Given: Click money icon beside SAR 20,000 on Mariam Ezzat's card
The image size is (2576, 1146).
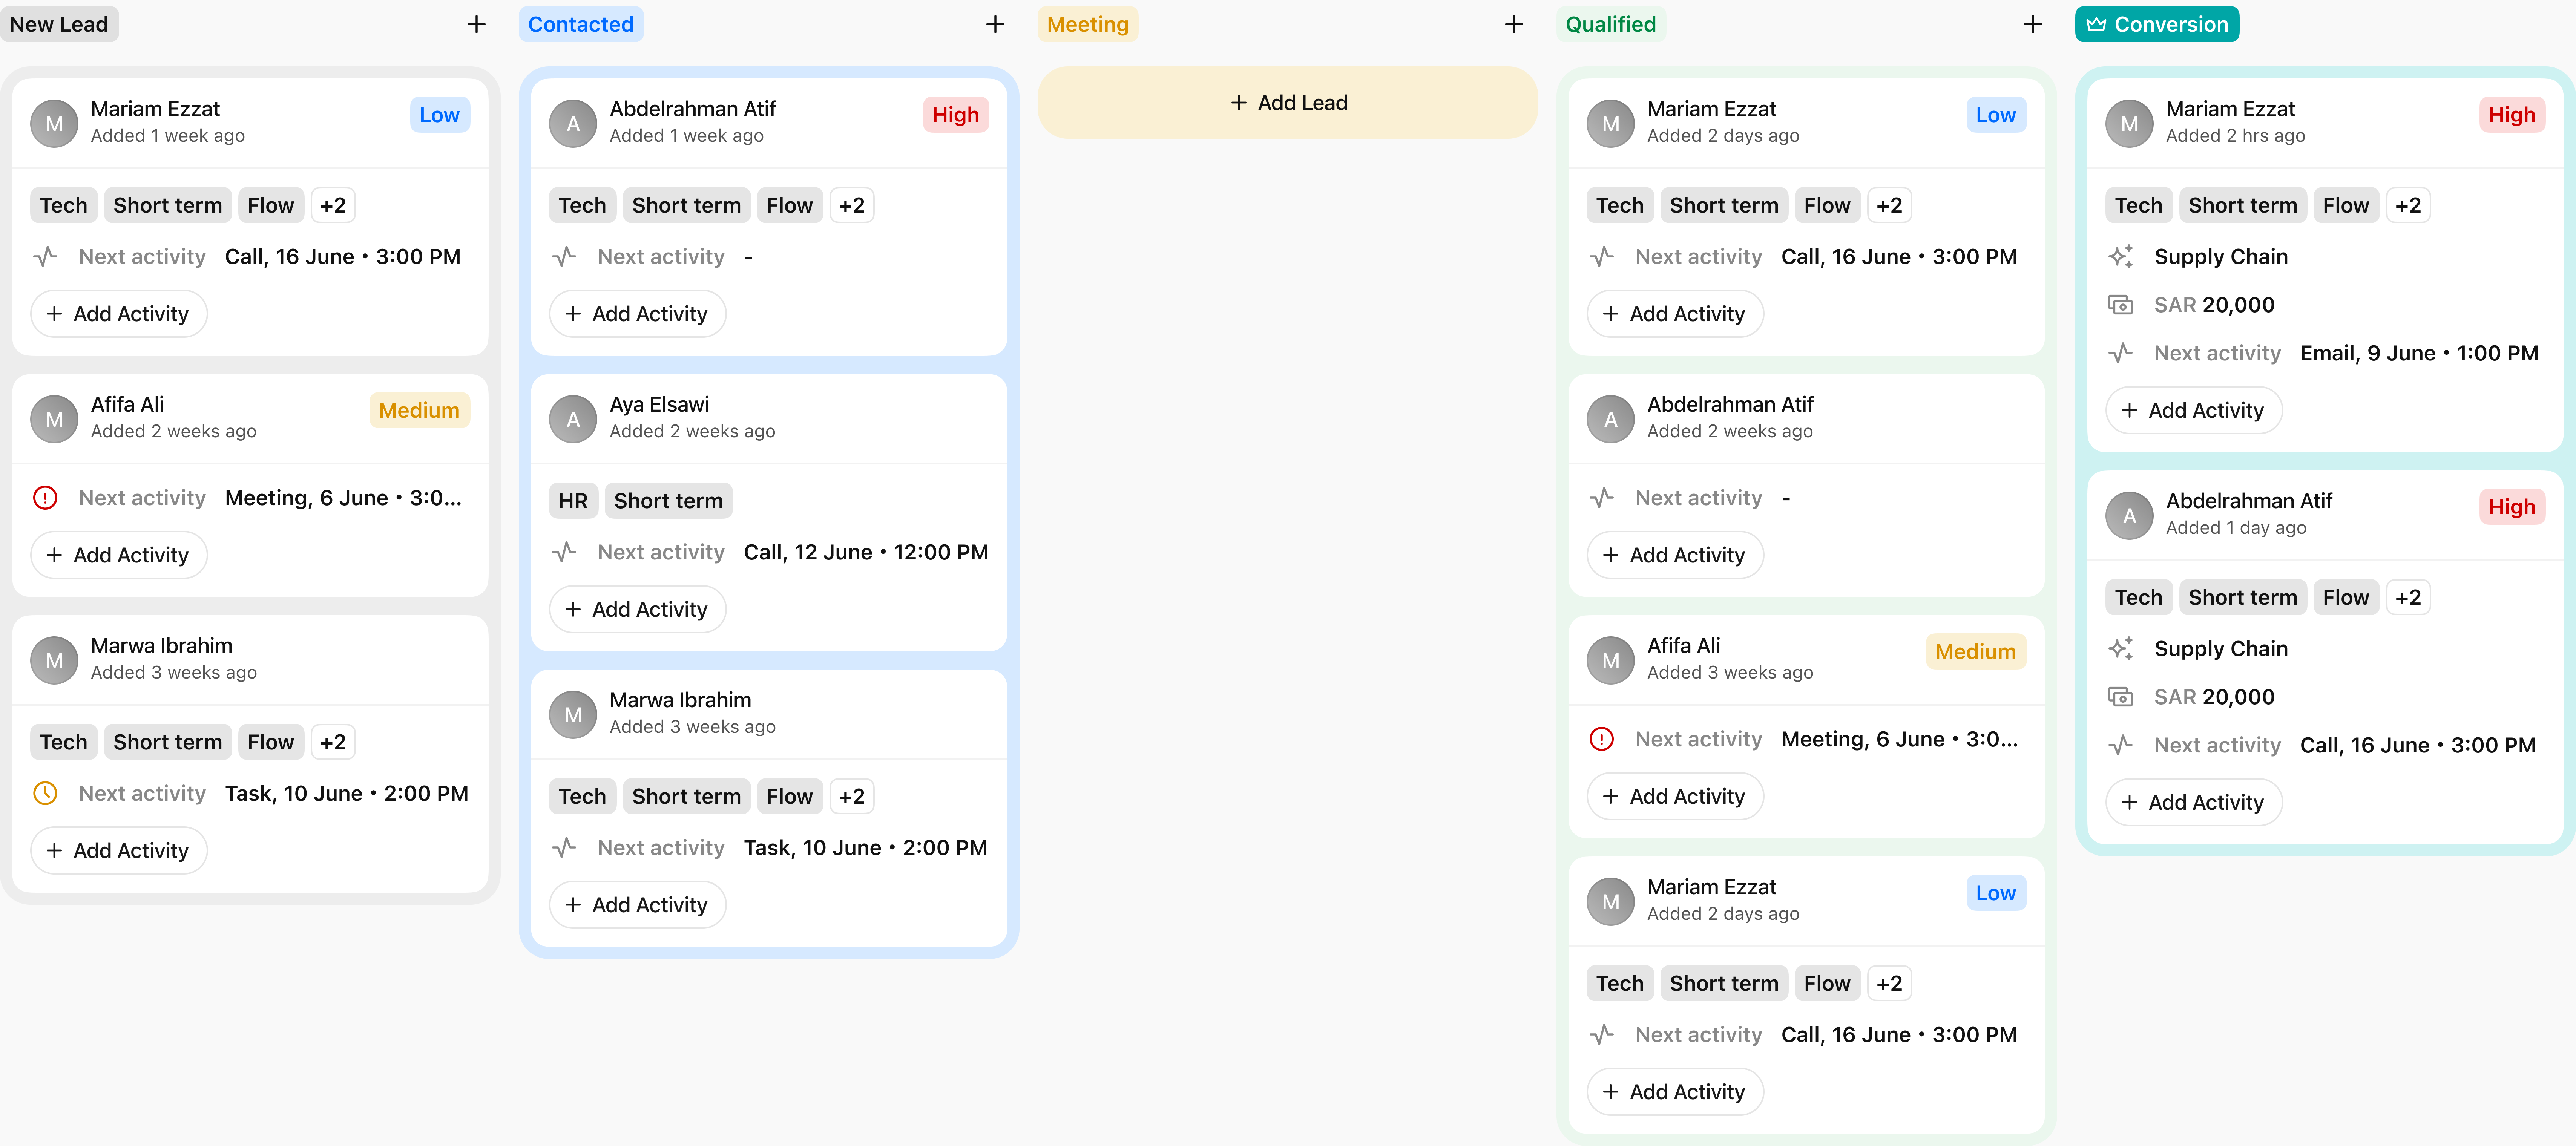Looking at the screenshot, I should click(x=2121, y=305).
